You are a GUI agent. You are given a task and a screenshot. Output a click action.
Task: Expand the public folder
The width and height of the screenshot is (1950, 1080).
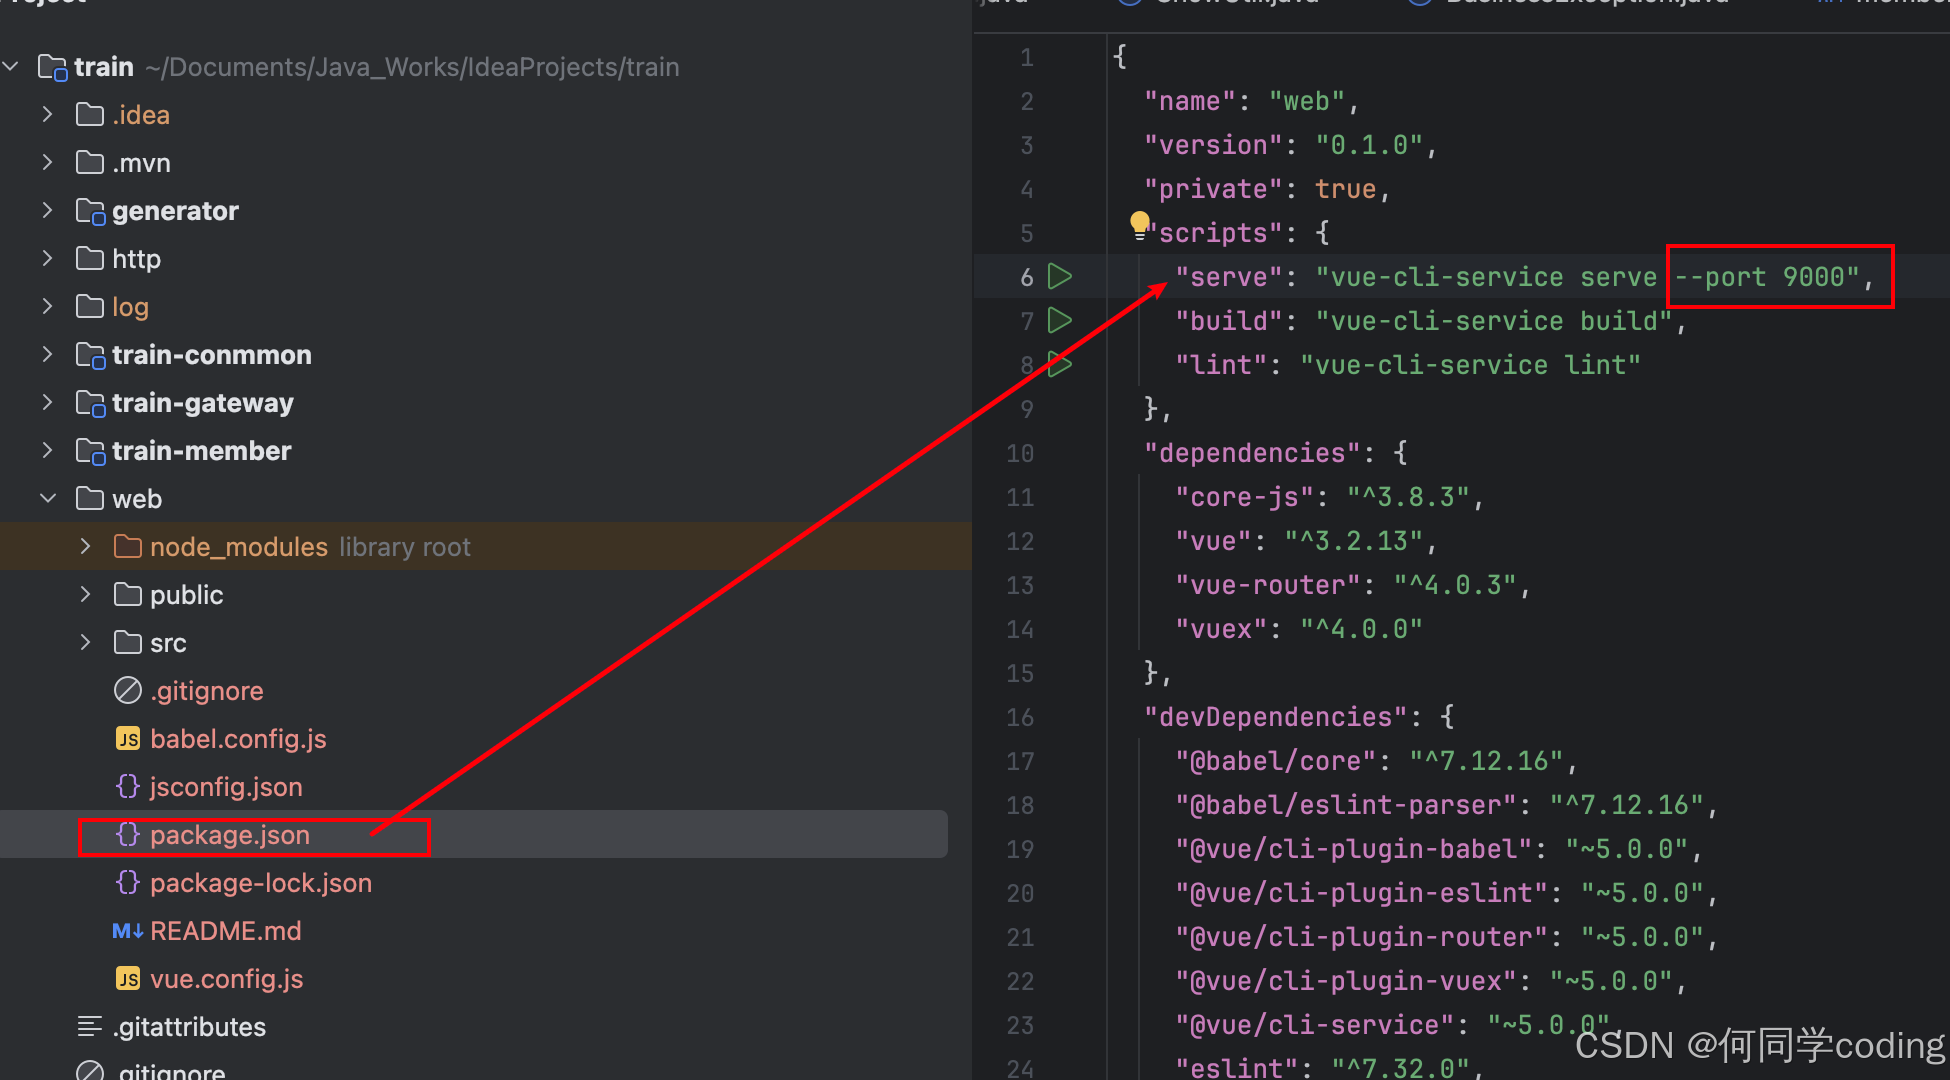(x=85, y=595)
